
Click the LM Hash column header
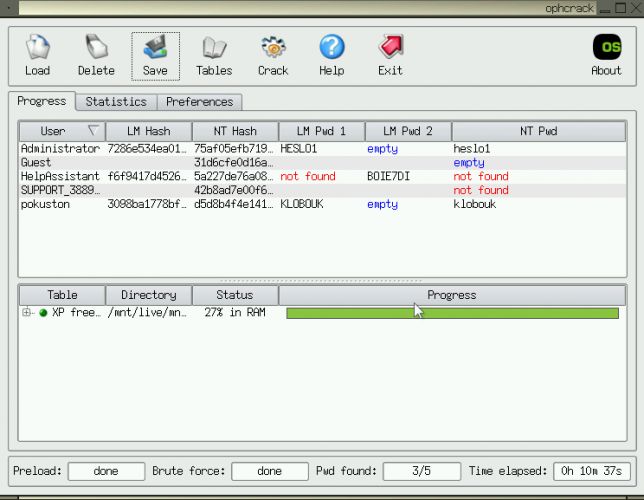tap(149, 131)
